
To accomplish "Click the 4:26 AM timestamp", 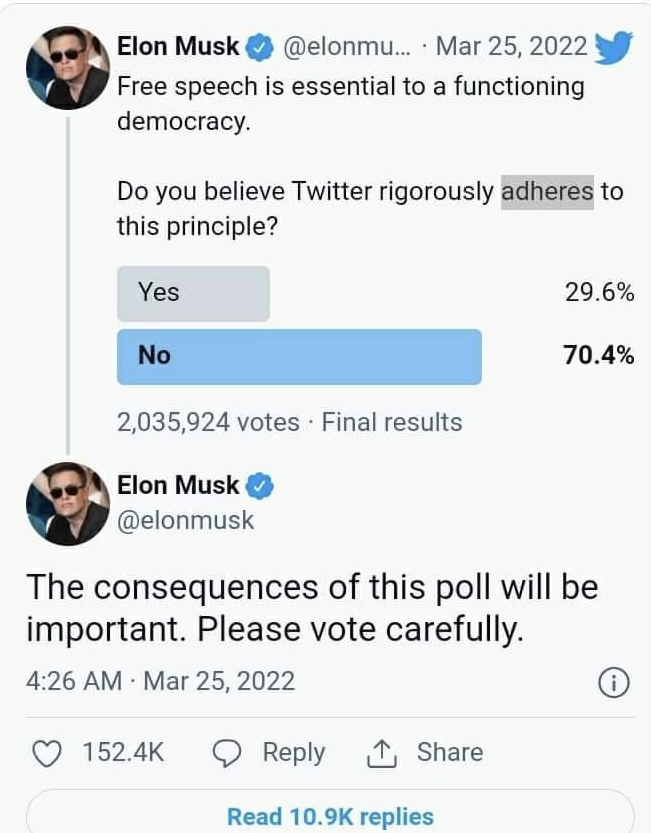I will [x=74, y=682].
